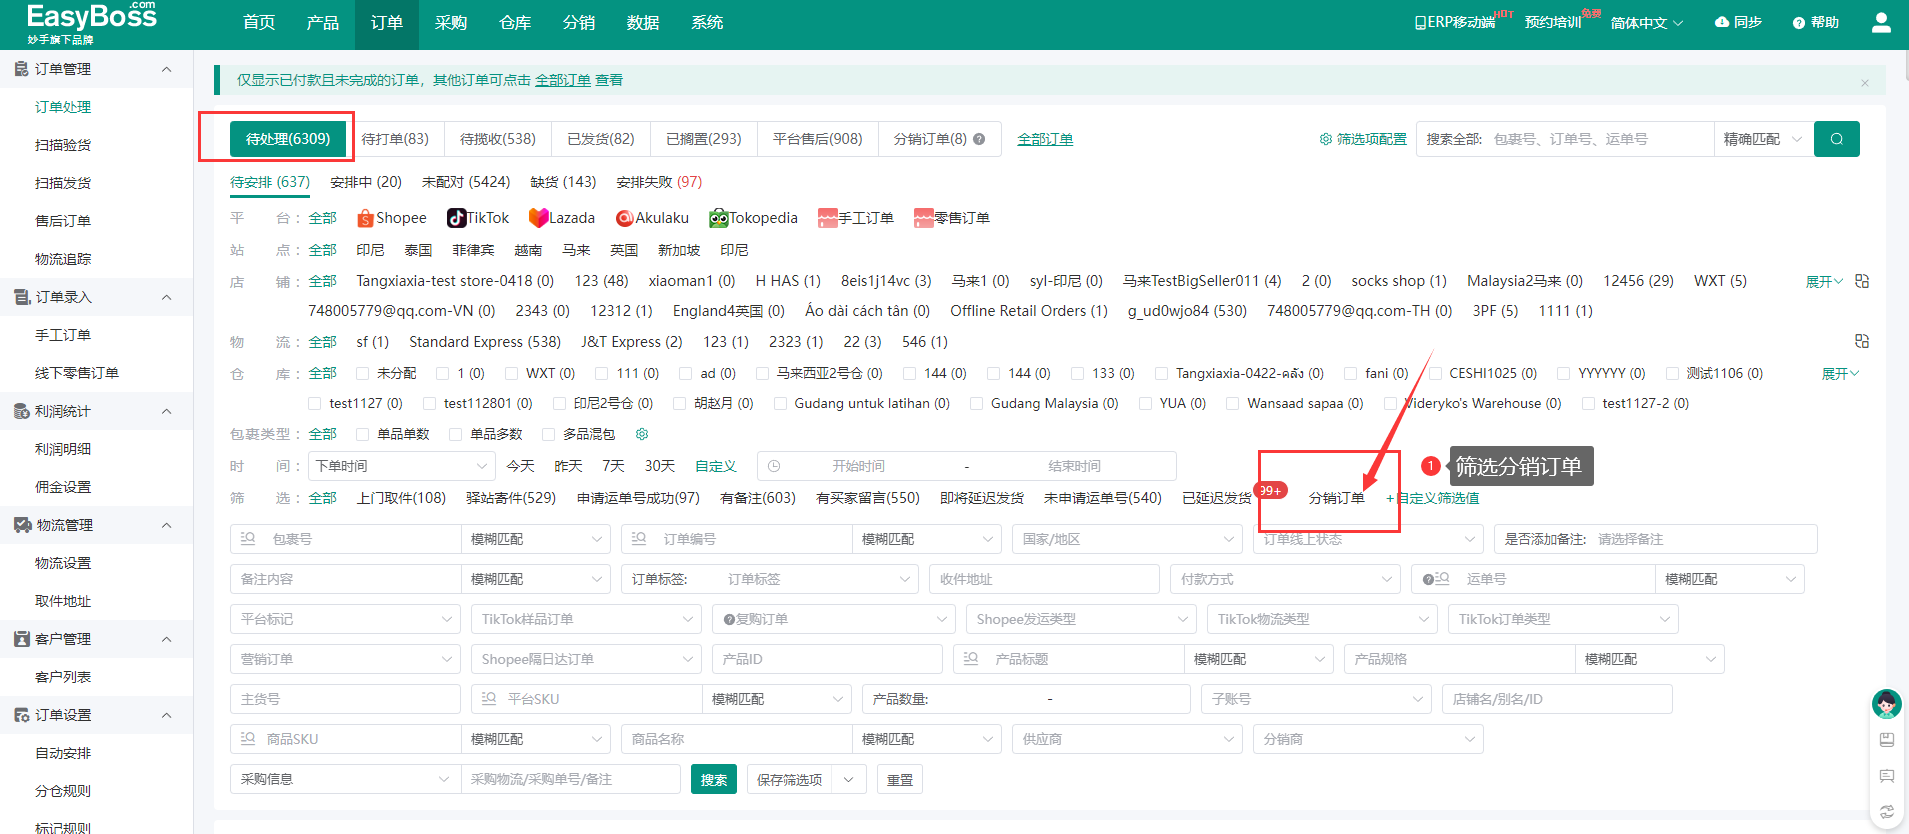
Task: Click the customer service avatar icon
Action: [x=1886, y=704]
